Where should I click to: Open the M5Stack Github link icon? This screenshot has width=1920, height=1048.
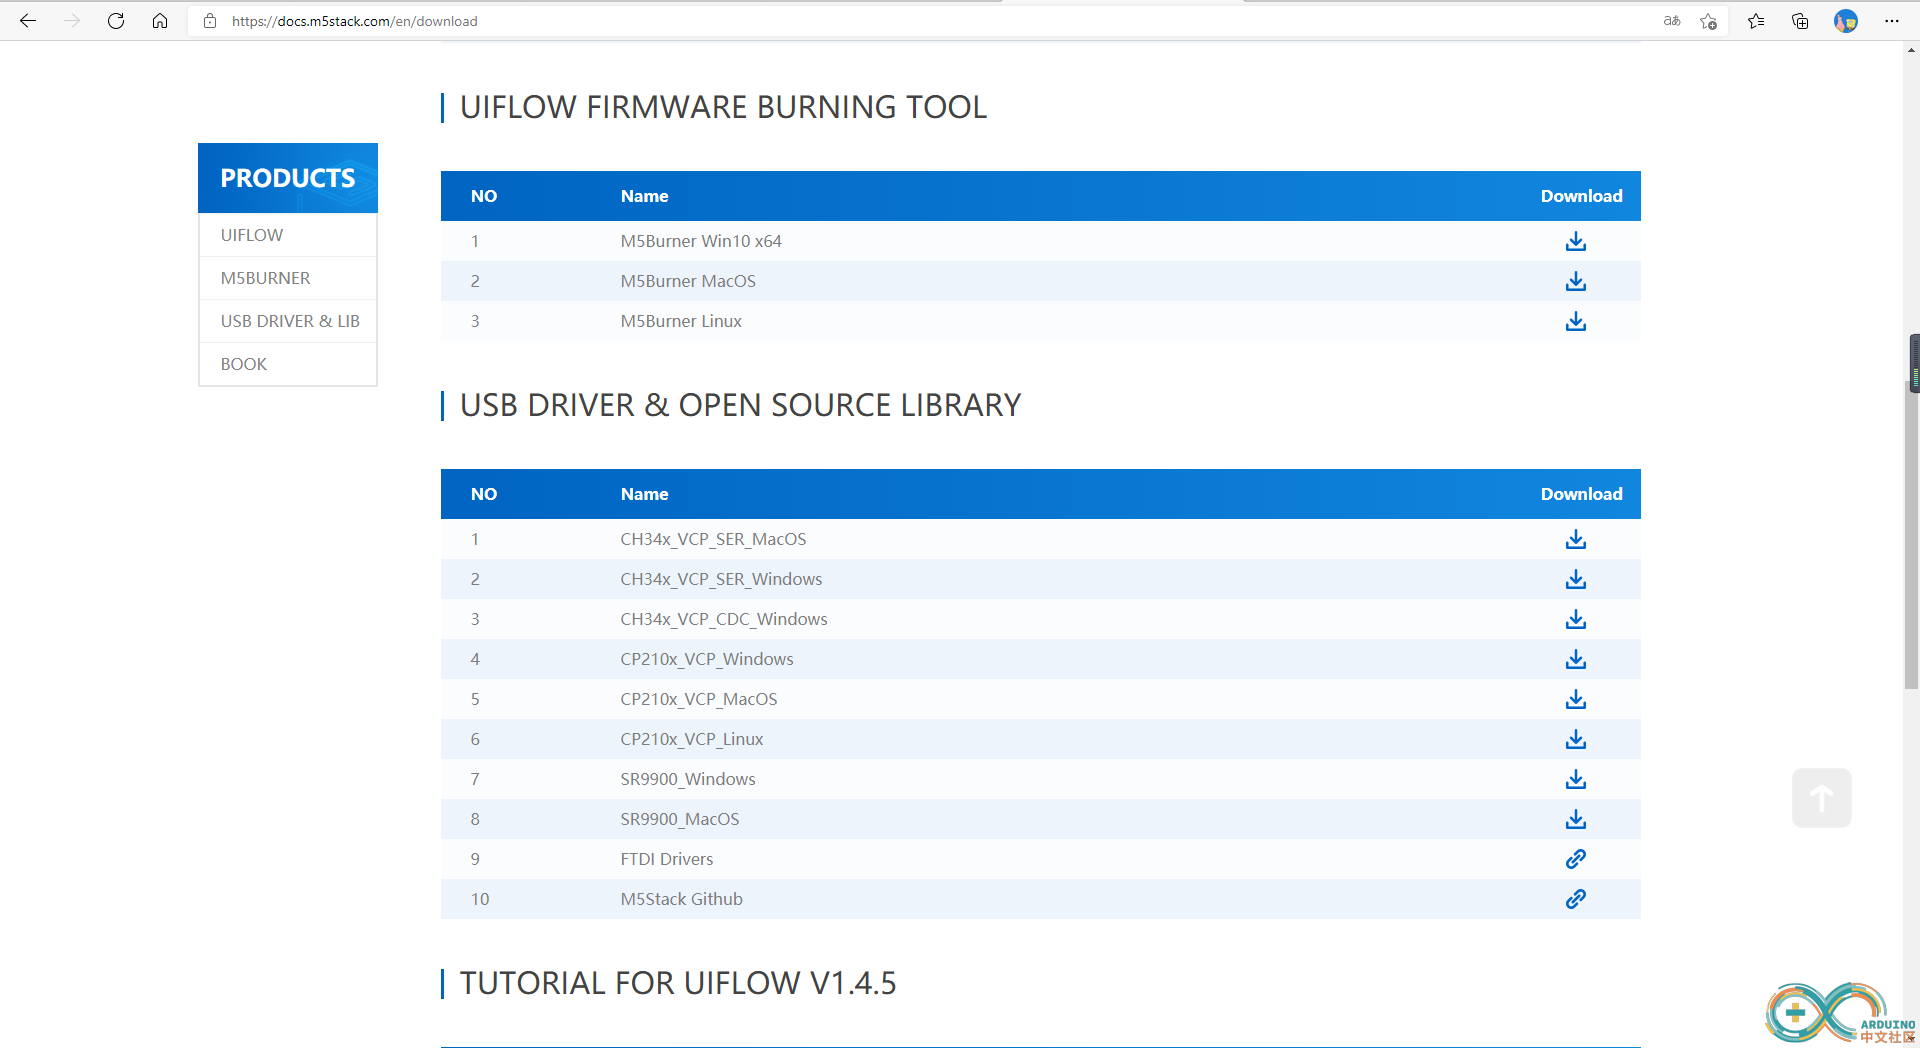coord(1576,899)
